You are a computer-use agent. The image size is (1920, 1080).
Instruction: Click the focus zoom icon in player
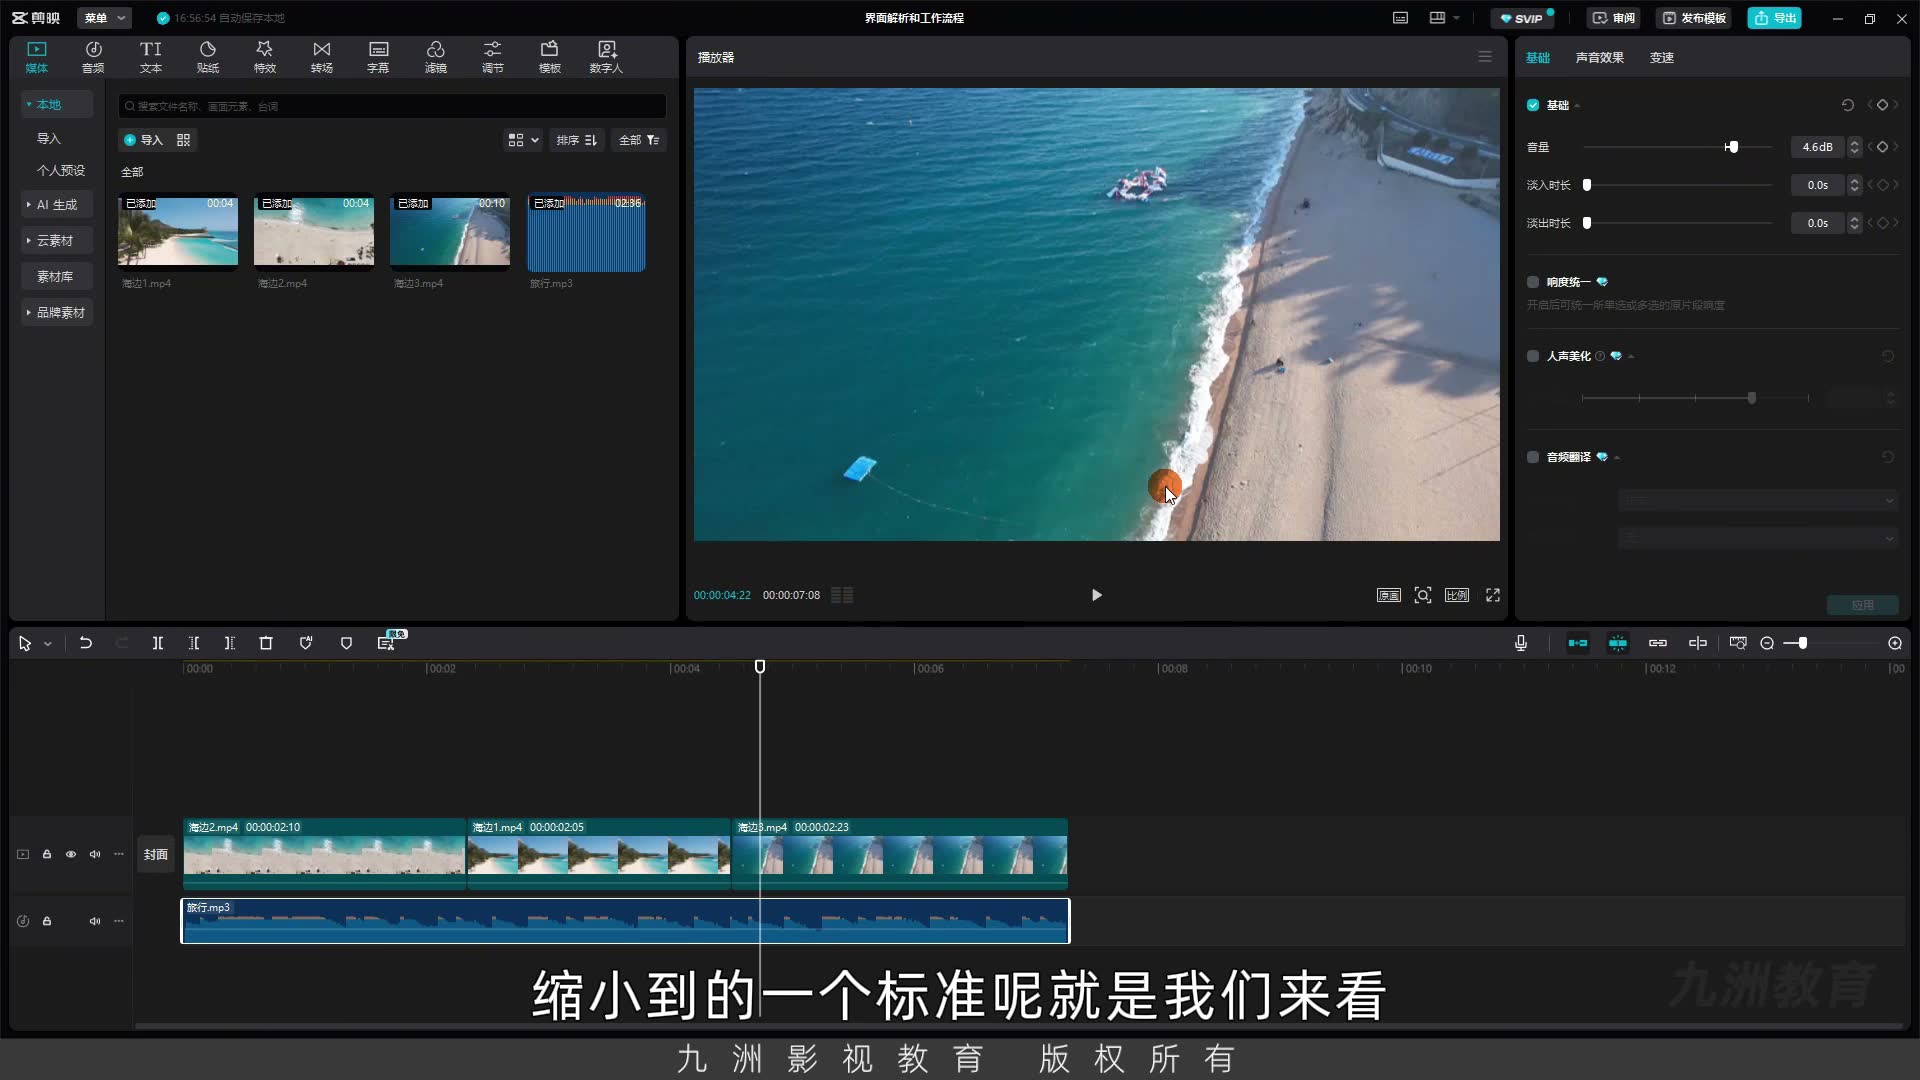coord(1423,595)
